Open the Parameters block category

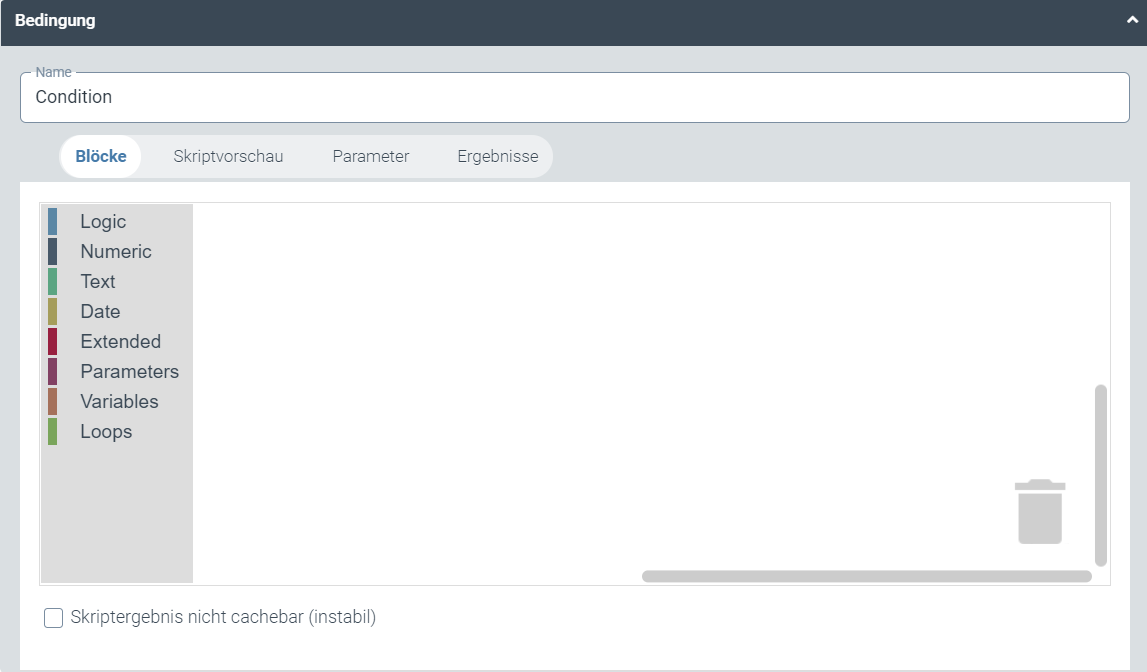pyautogui.click(x=128, y=371)
